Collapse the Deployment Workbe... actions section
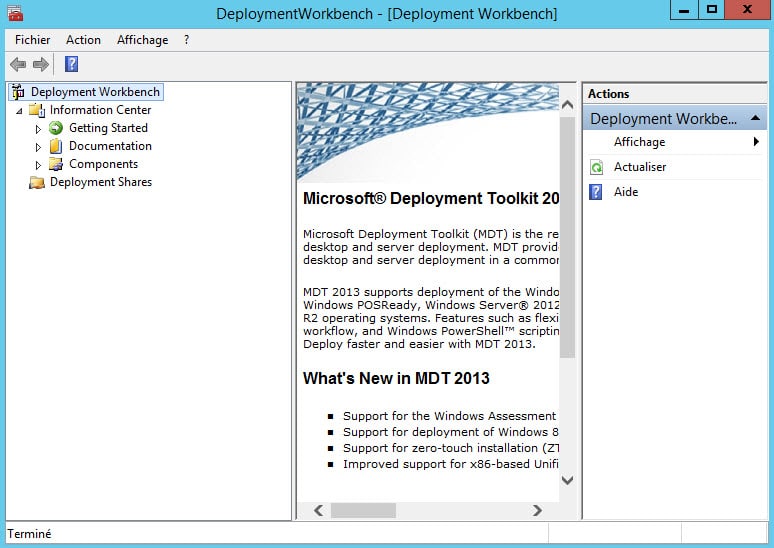 point(755,118)
